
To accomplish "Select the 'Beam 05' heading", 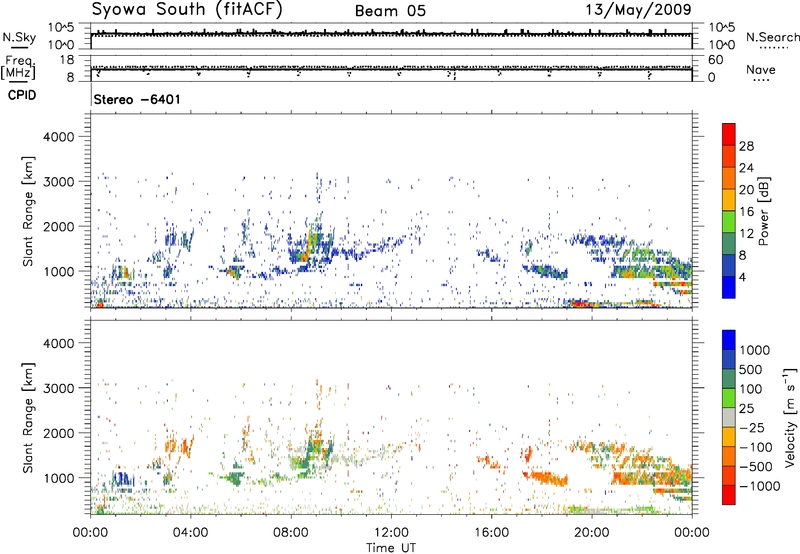I will tap(390, 11).
